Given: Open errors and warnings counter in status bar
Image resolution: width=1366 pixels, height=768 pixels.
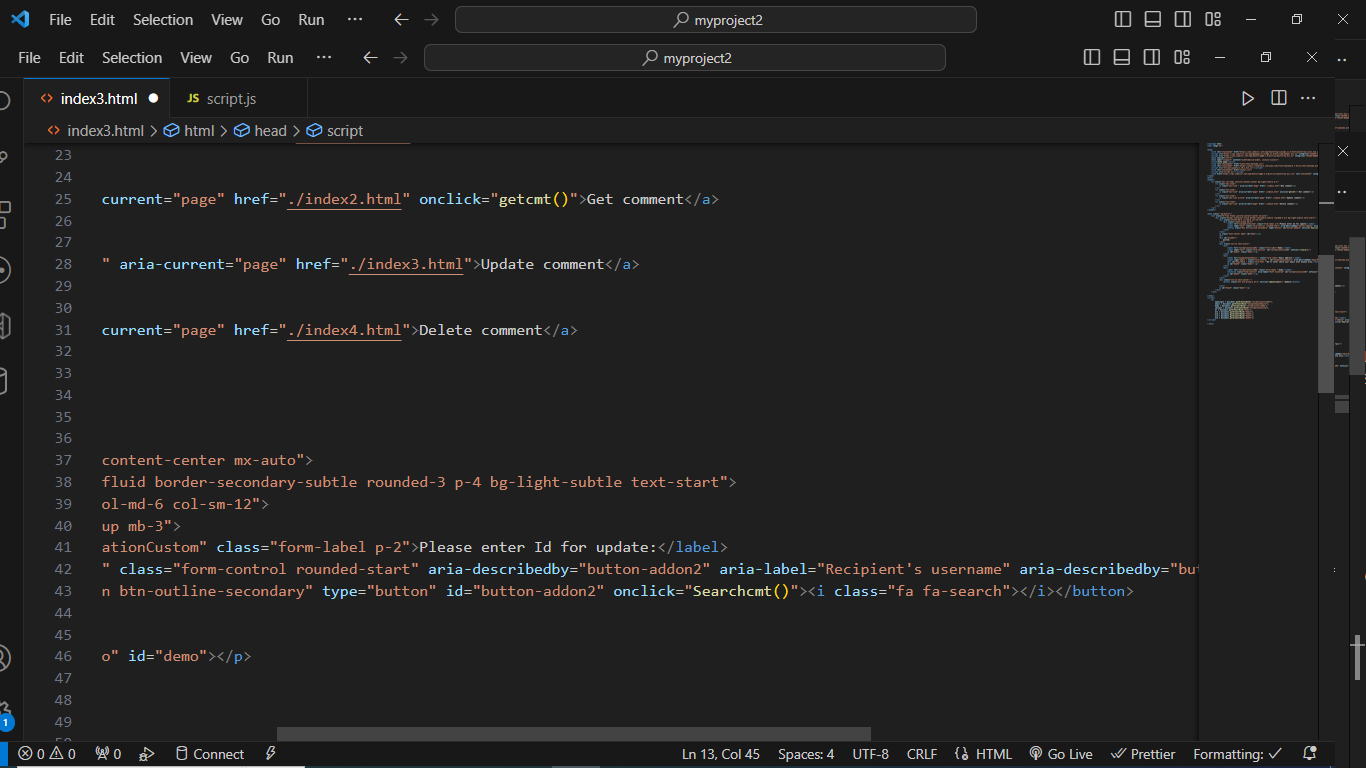Looking at the screenshot, I should pyautogui.click(x=47, y=754).
